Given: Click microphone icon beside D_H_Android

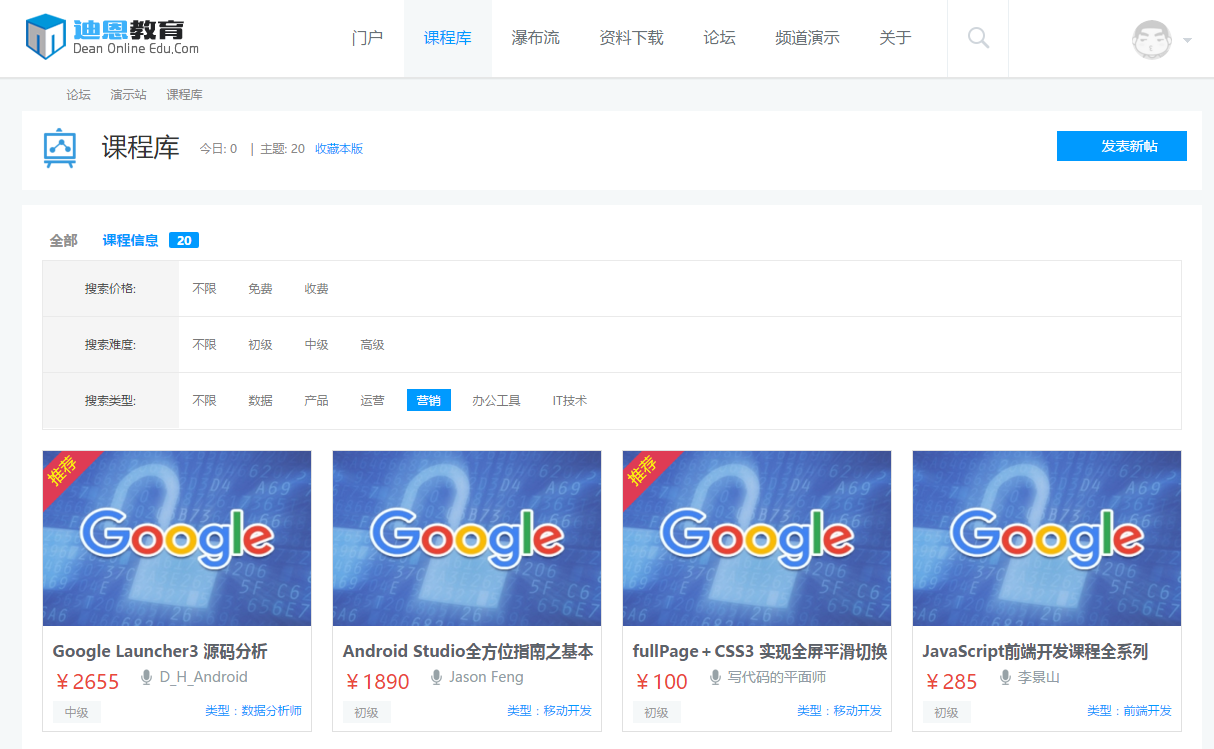Looking at the screenshot, I should tap(146, 678).
